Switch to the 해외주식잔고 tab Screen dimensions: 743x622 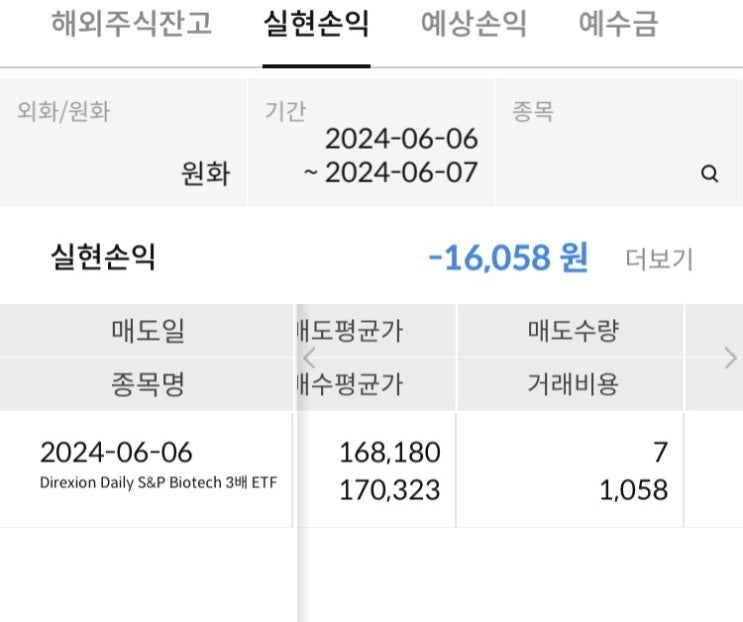(x=132, y=25)
